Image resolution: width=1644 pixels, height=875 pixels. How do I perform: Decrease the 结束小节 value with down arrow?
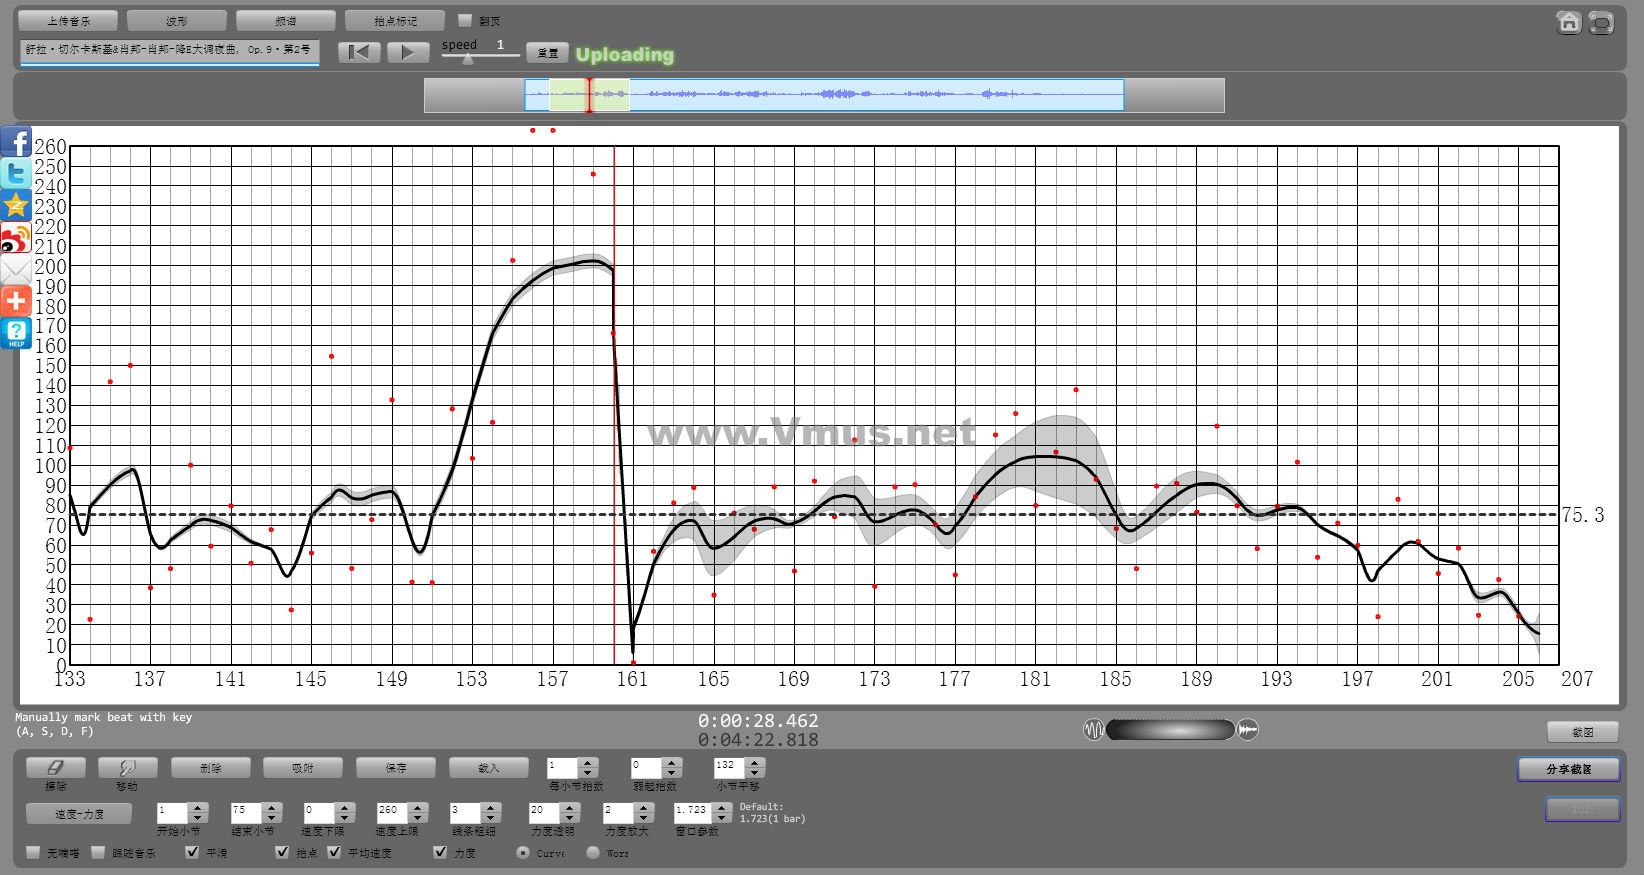pyautogui.click(x=272, y=818)
